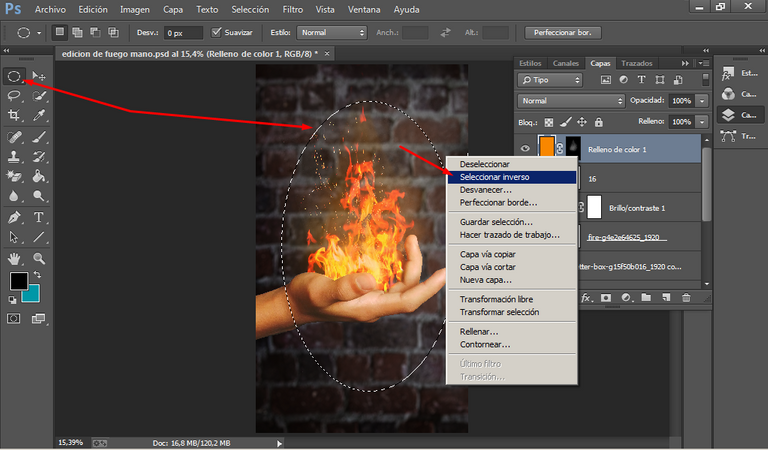Add new fill or adjustment layer
Screen dimensions: 768x450
(626, 297)
